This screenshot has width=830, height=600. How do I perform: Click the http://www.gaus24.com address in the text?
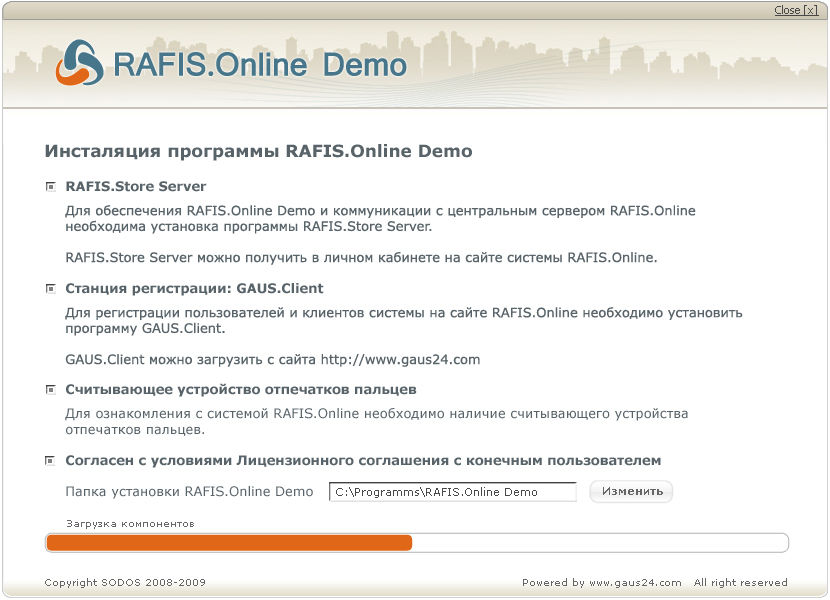coord(400,360)
